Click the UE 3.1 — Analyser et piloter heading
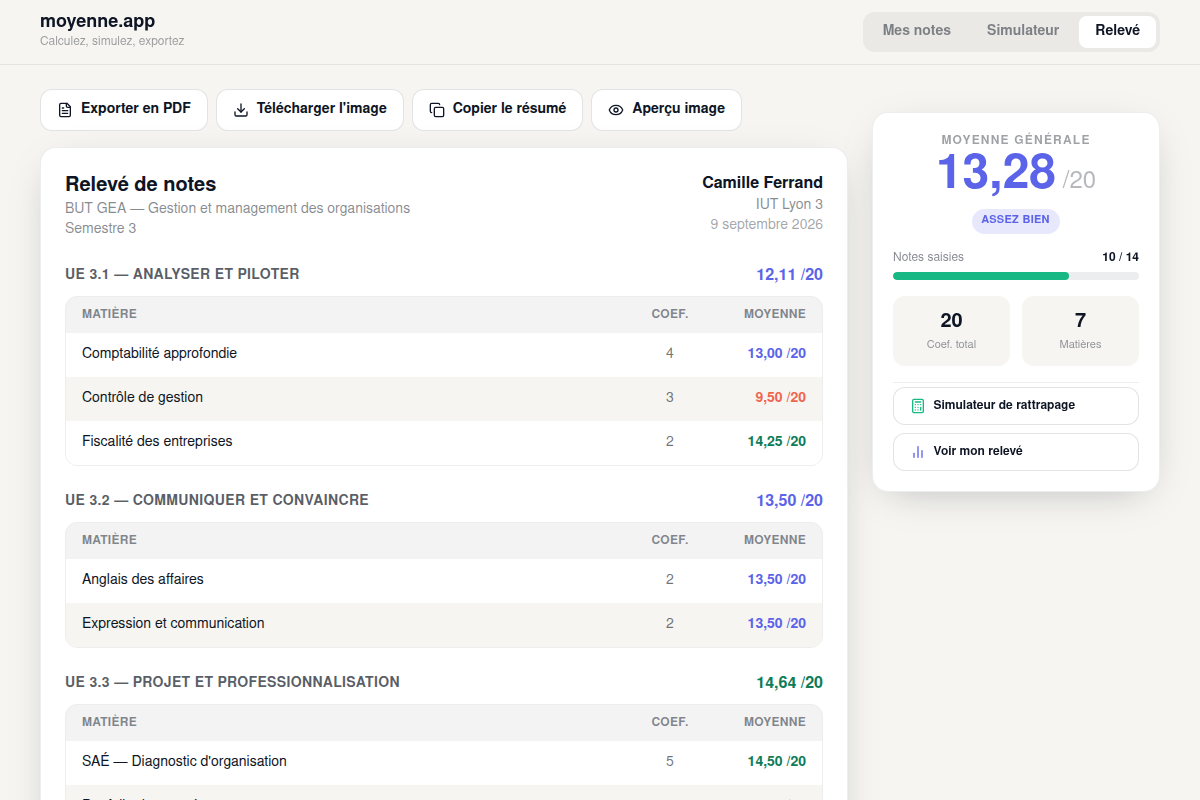The width and height of the screenshot is (1200, 800). coord(182,274)
